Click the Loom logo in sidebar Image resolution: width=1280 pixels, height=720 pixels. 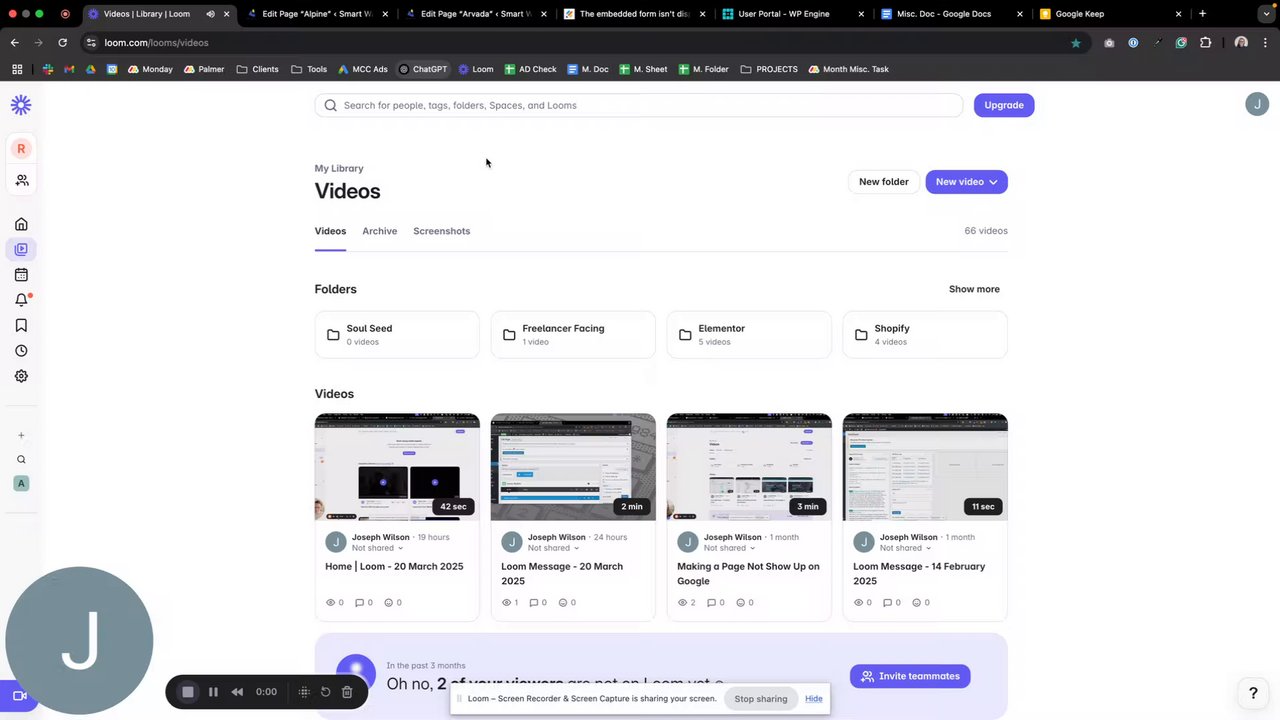21,105
